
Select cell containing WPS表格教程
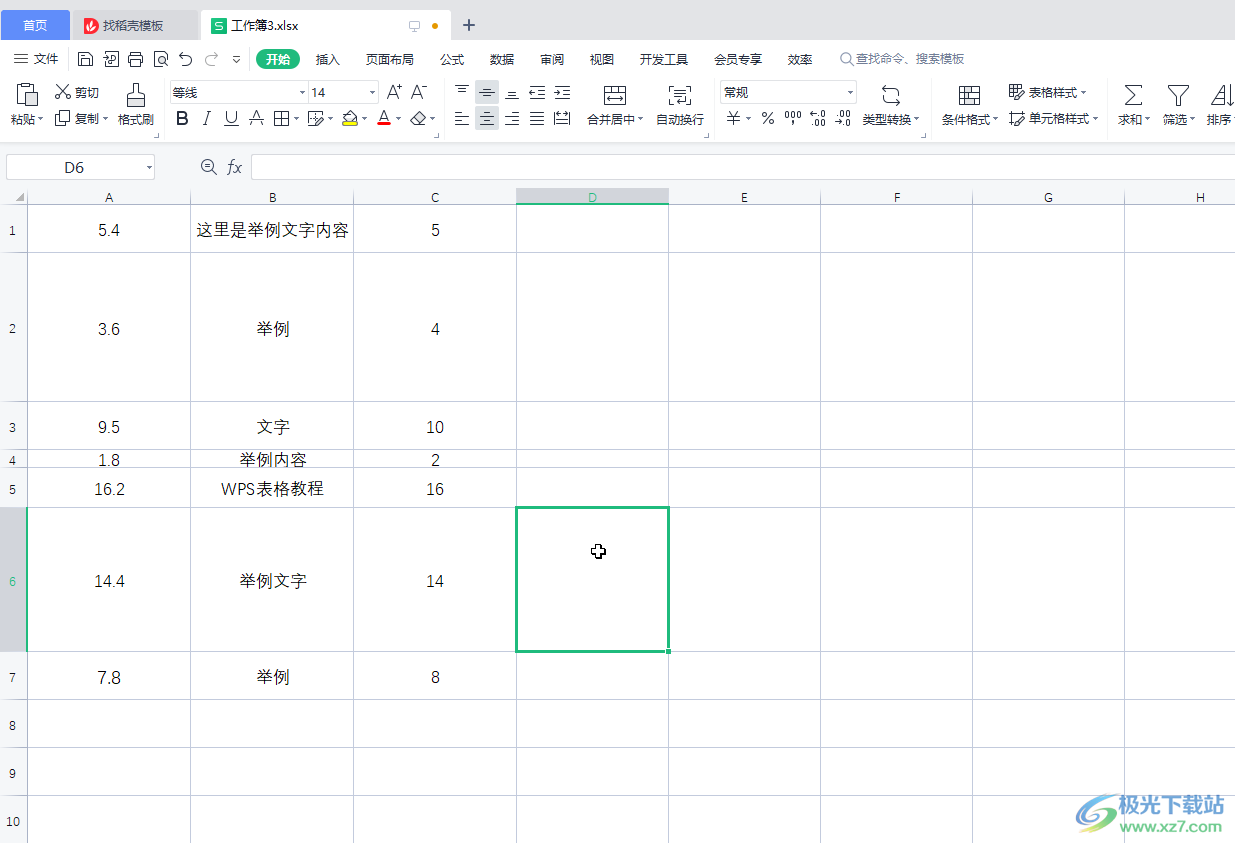point(272,489)
